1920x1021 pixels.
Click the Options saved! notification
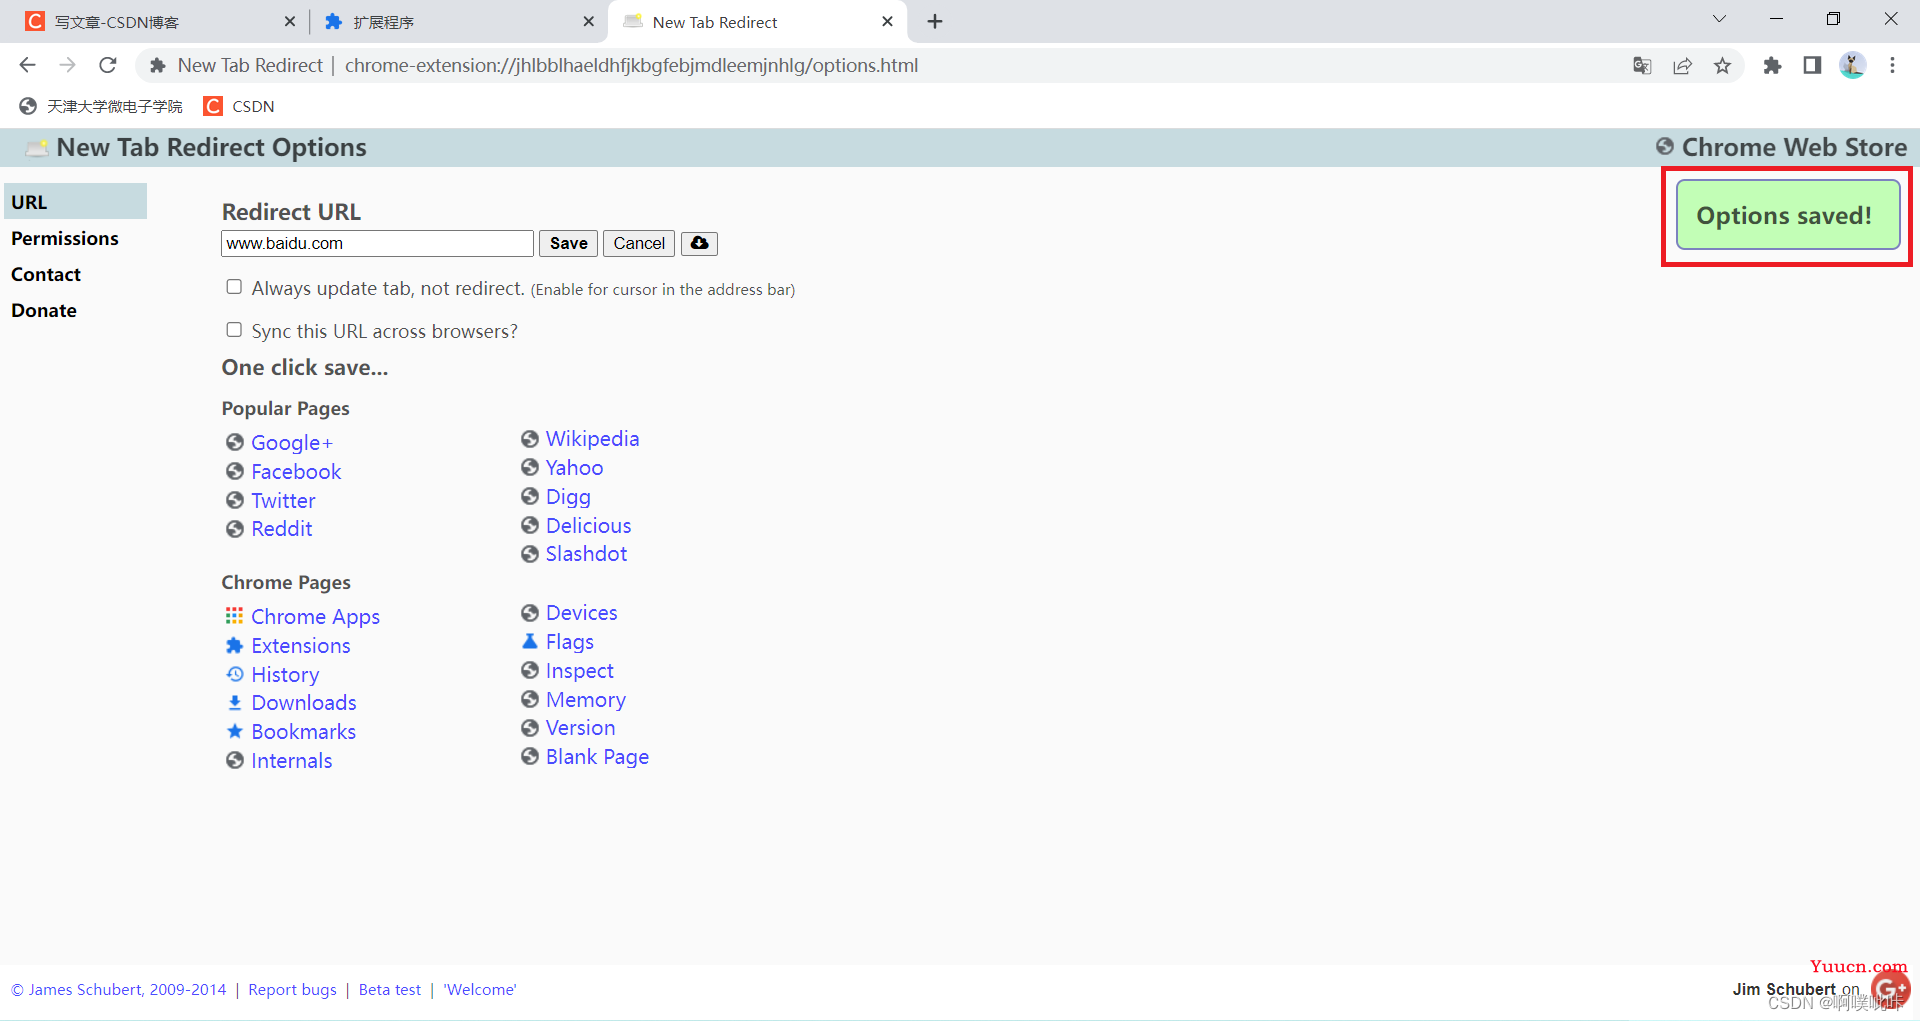[x=1787, y=215]
